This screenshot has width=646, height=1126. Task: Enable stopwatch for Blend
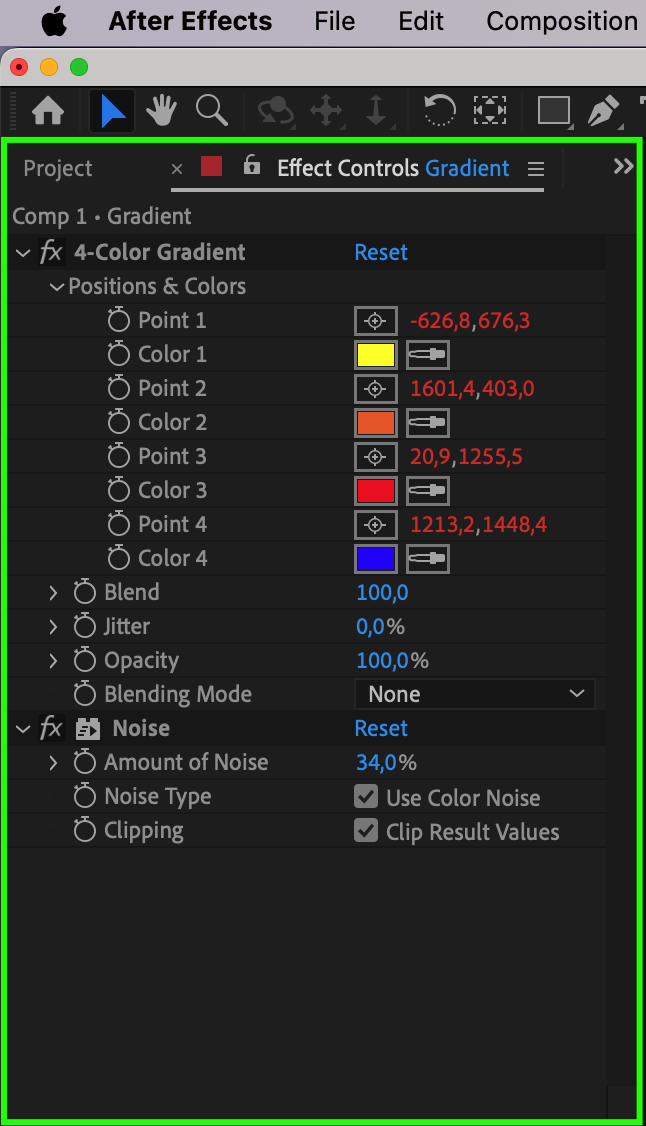[x=85, y=592]
